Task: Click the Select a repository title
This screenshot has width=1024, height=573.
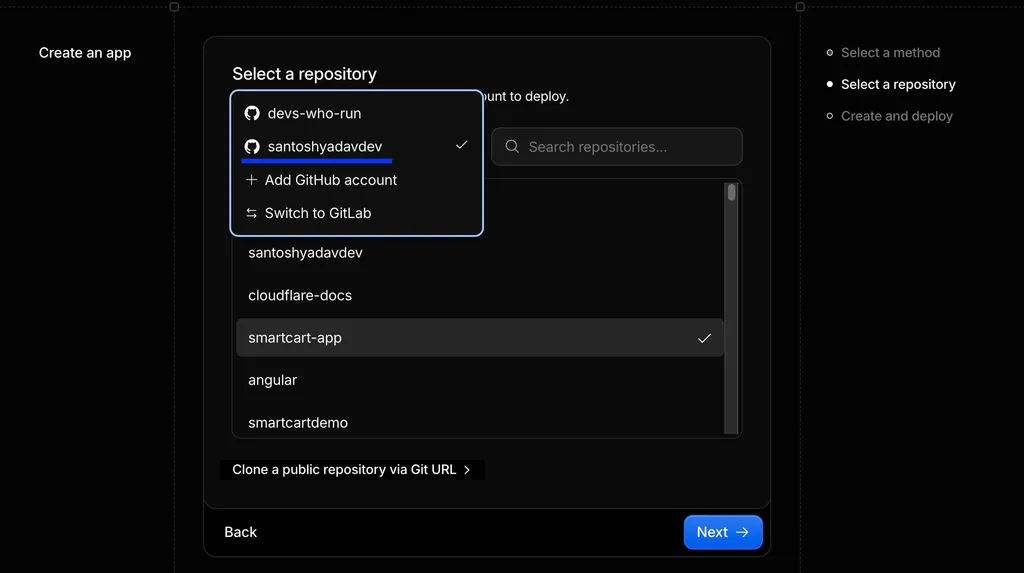Action: [304, 74]
